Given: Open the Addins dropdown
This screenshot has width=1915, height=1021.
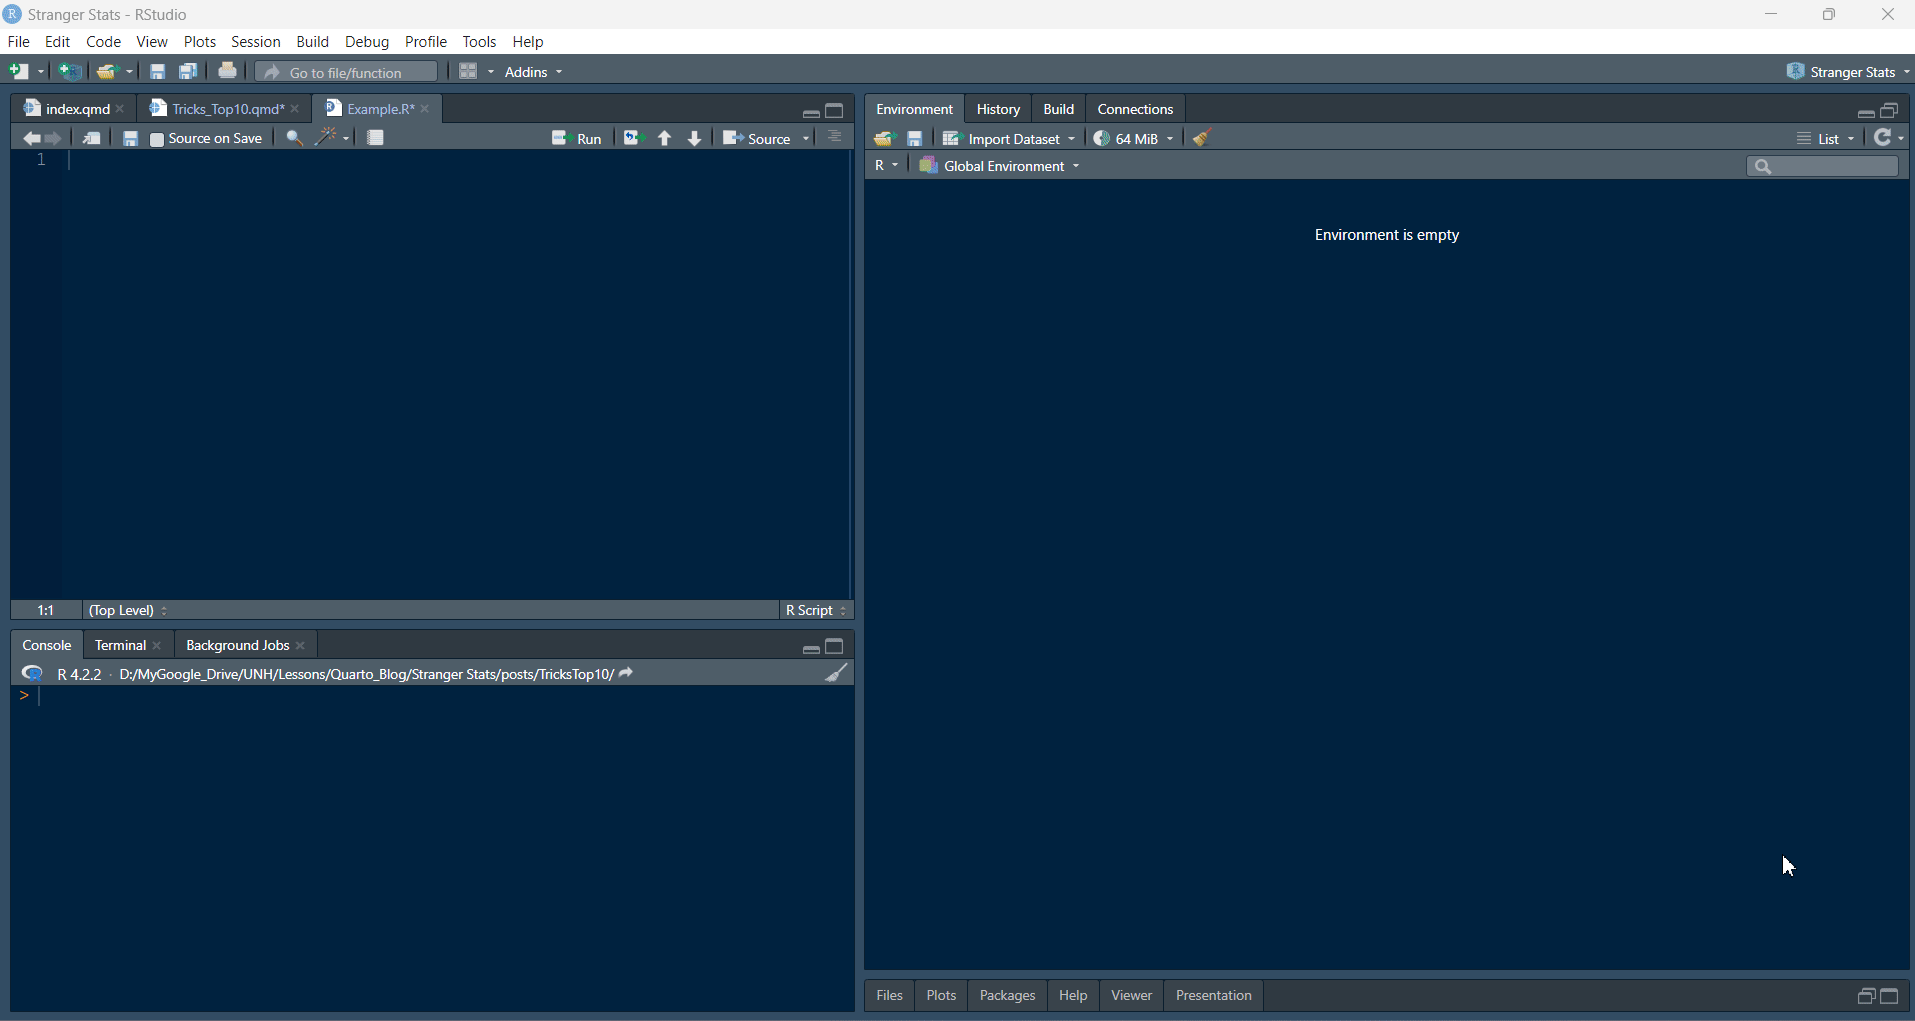Looking at the screenshot, I should click(534, 72).
